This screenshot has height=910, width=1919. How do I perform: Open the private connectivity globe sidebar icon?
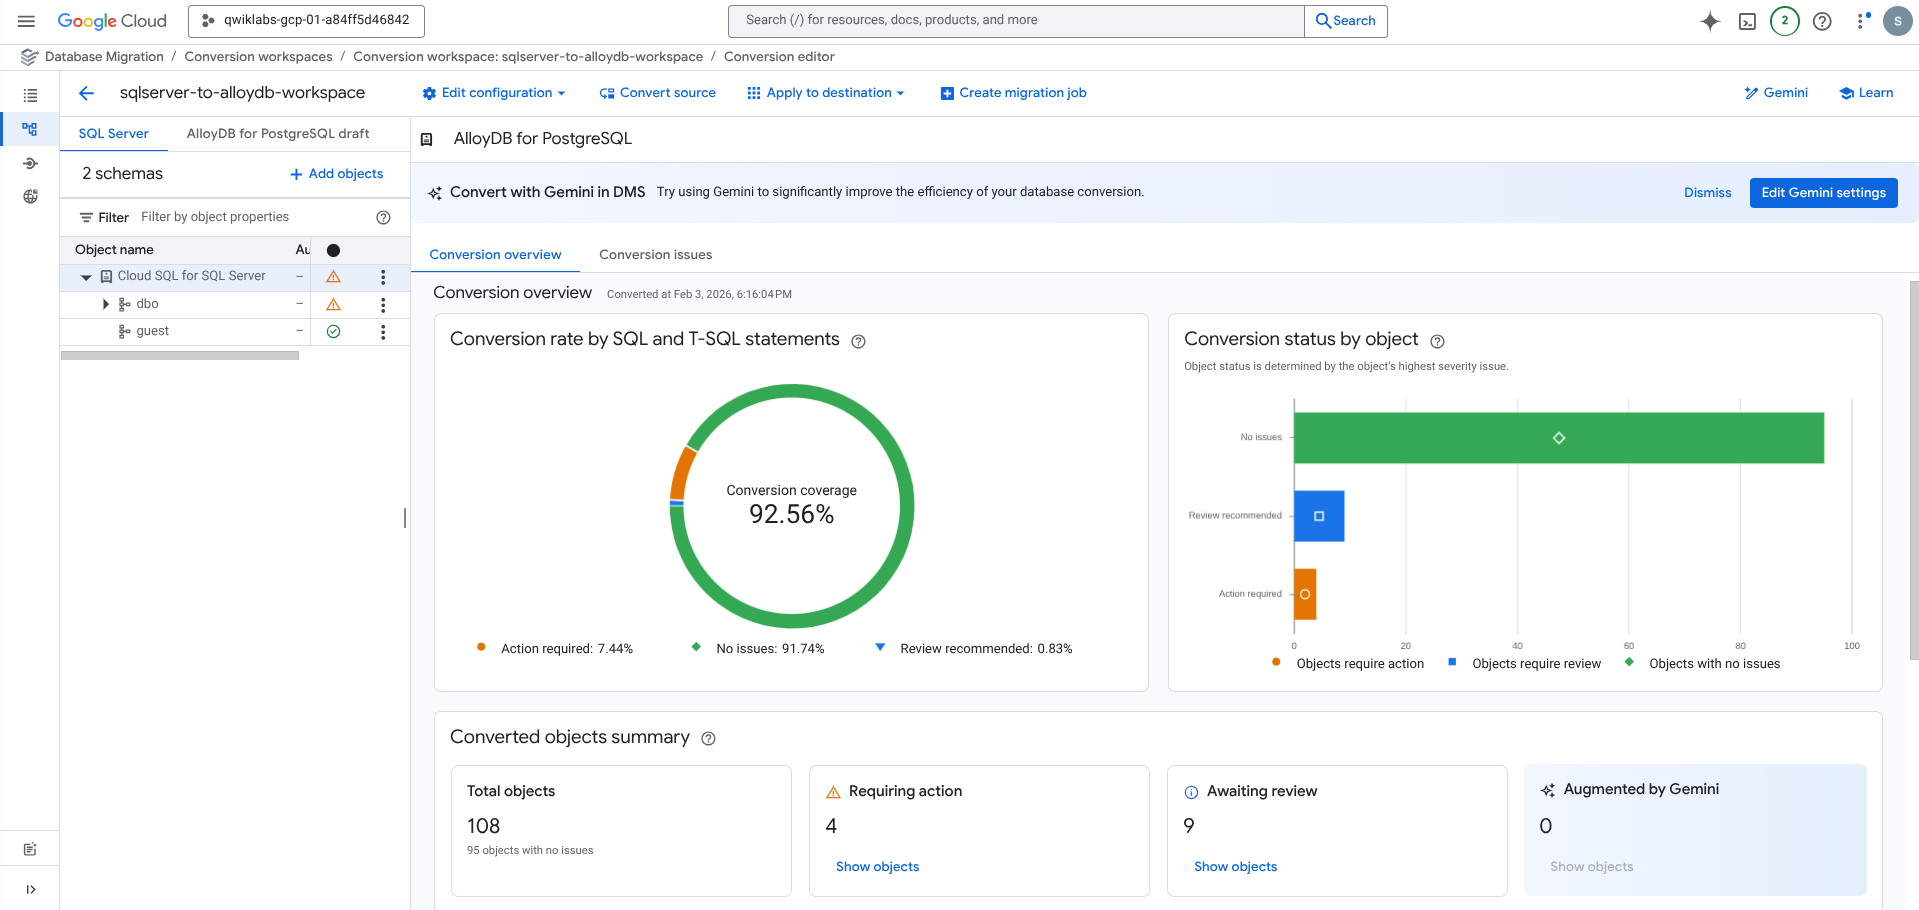click(30, 196)
